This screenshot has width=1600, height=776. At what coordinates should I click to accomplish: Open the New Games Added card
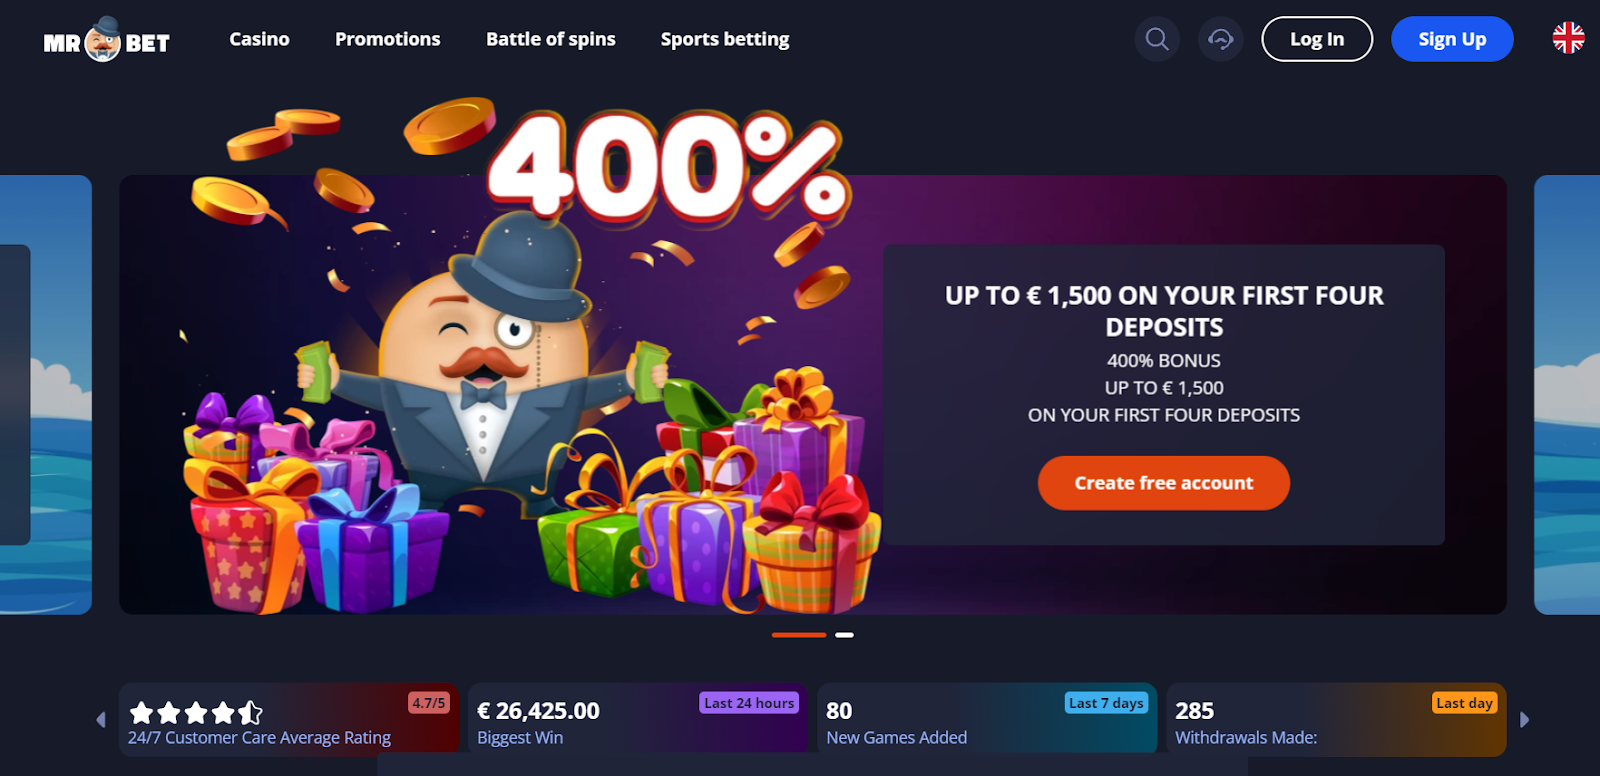coord(987,719)
